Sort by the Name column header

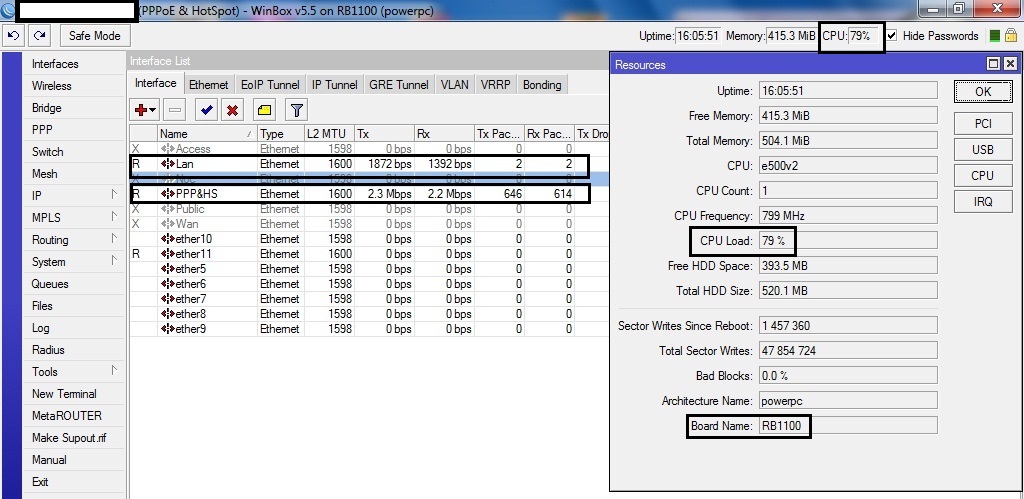[207, 133]
